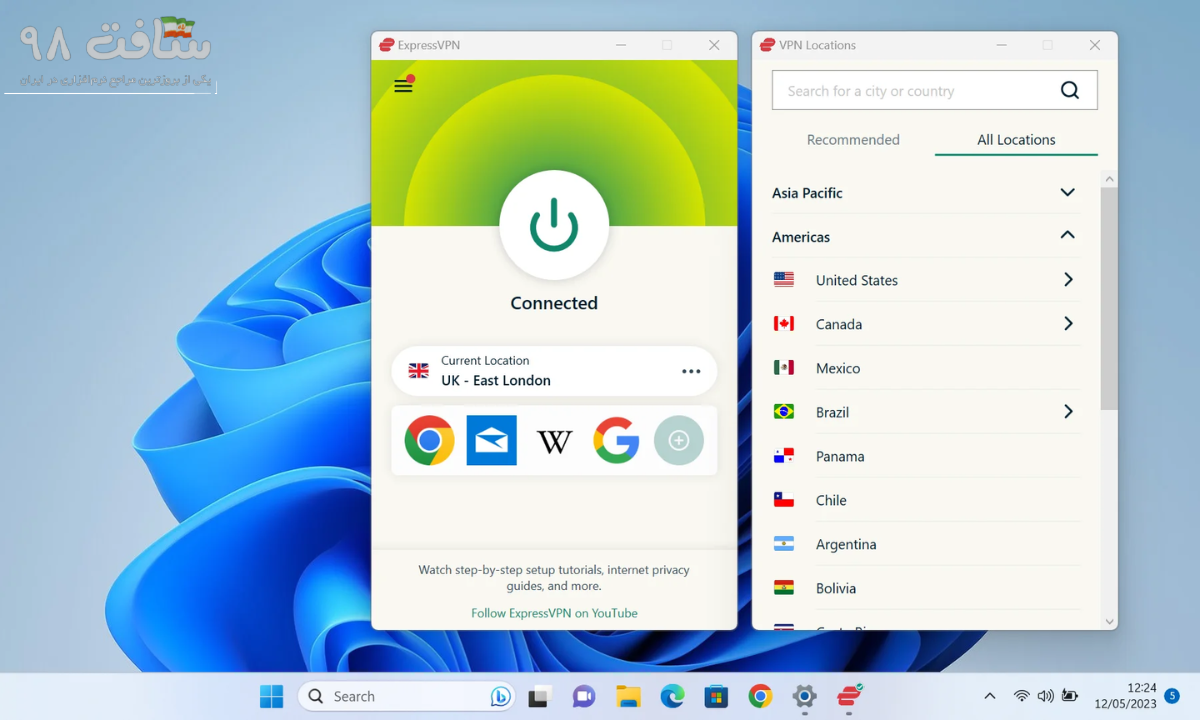Screen dimensions: 1200x720
Task: Open the Chat app on the taskbar
Action: [584, 696]
